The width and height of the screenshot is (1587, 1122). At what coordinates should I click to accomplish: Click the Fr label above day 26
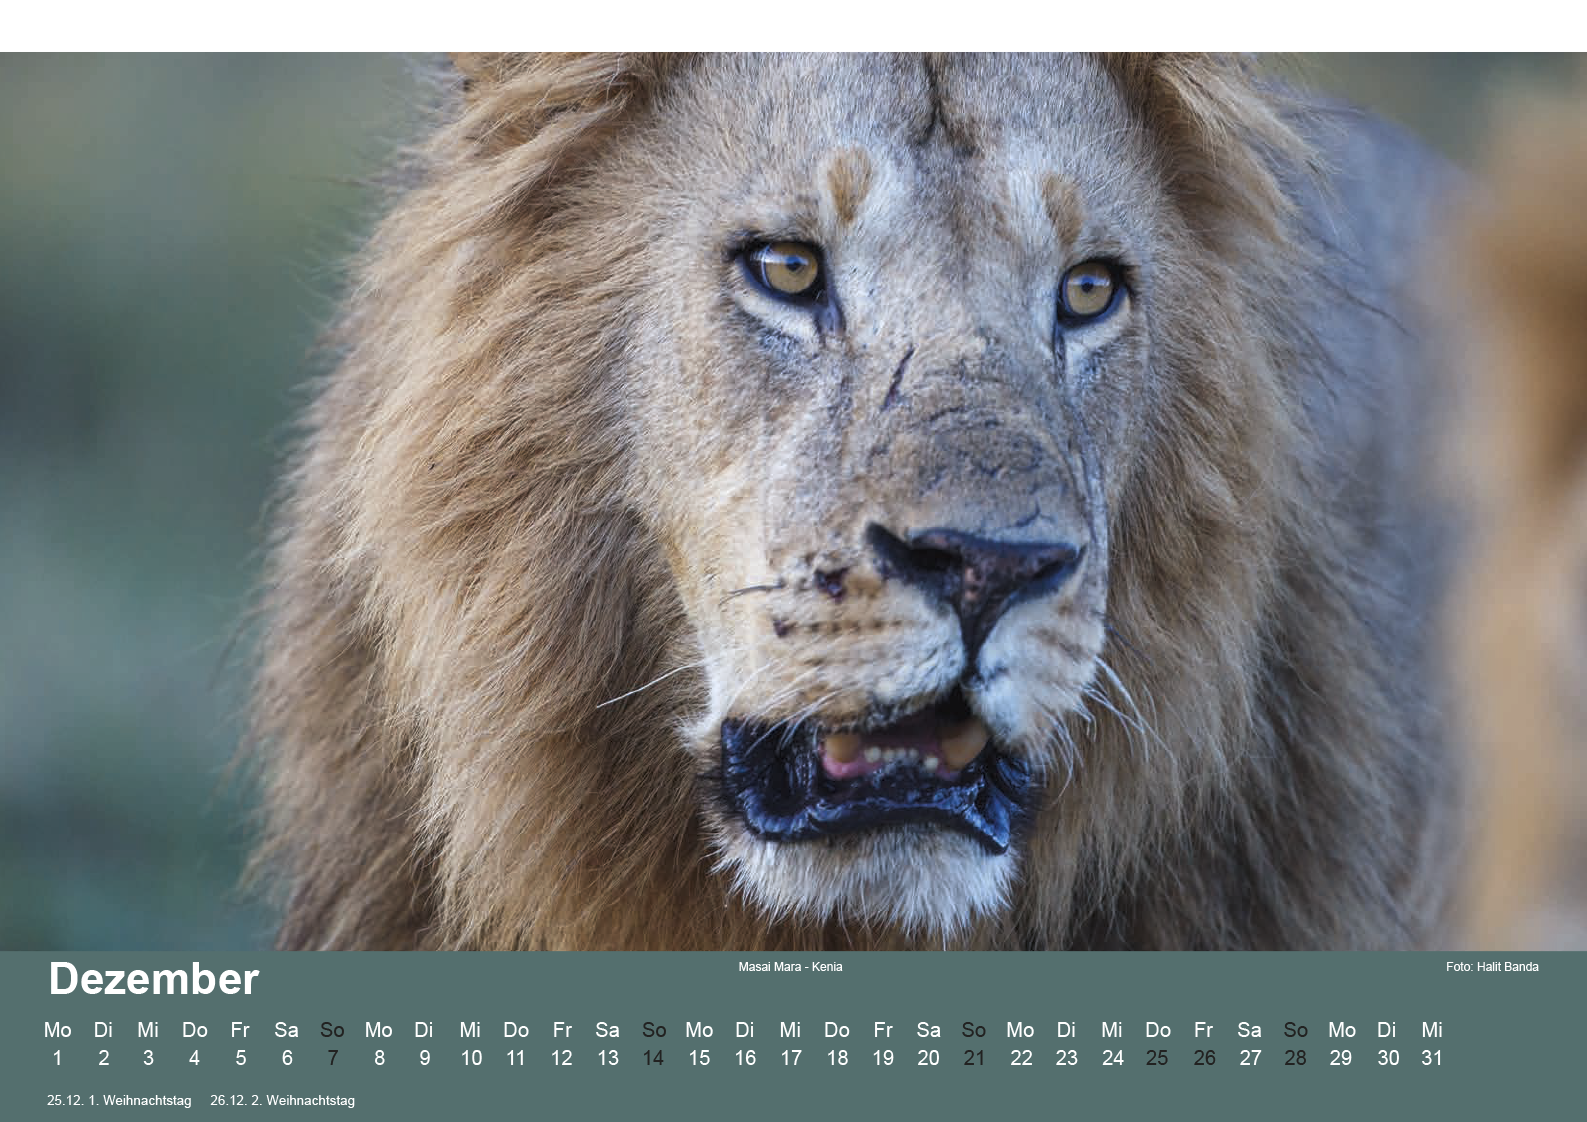click(x=1203, y=1030)
